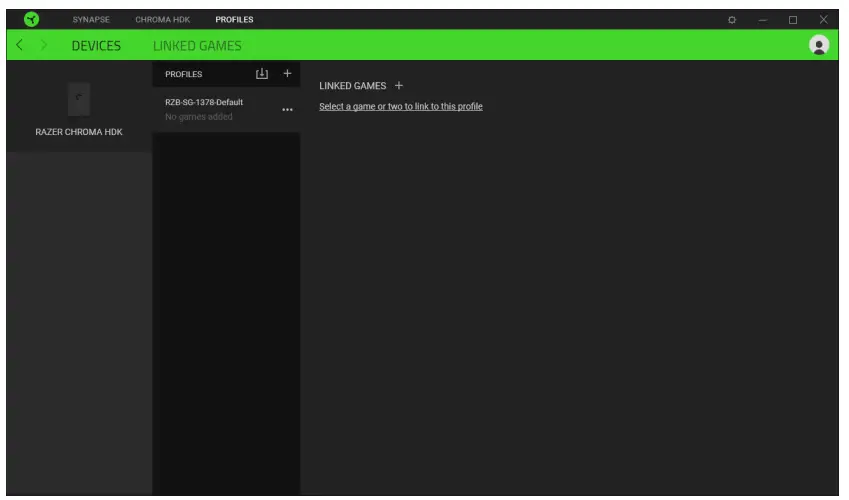This screenshot has width=849, height=500.
Task: Go forward with the right arrow
Action: click(44, 45)
